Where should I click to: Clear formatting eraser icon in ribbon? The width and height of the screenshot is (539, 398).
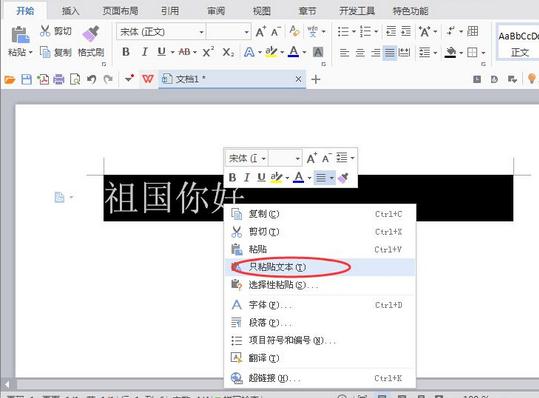click(294, 31)
